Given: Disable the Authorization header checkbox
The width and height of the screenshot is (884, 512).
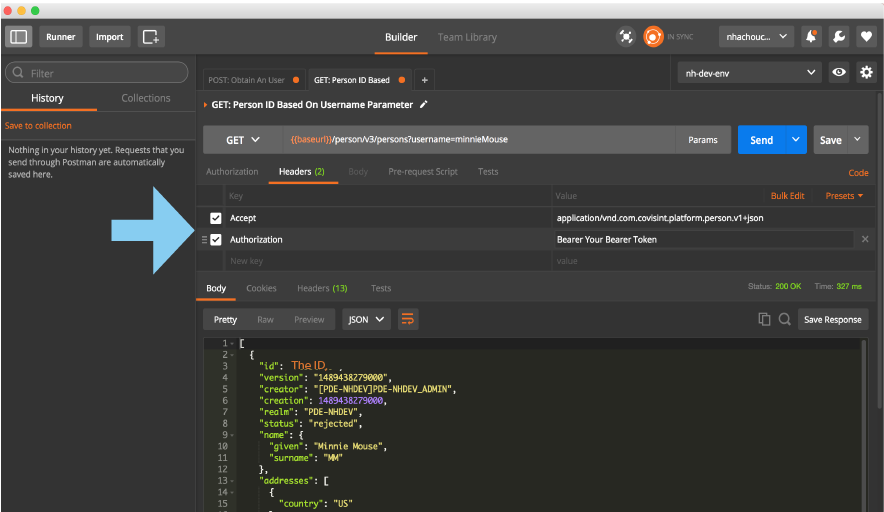Looking at the screenshot, I should tap(216, 240).
